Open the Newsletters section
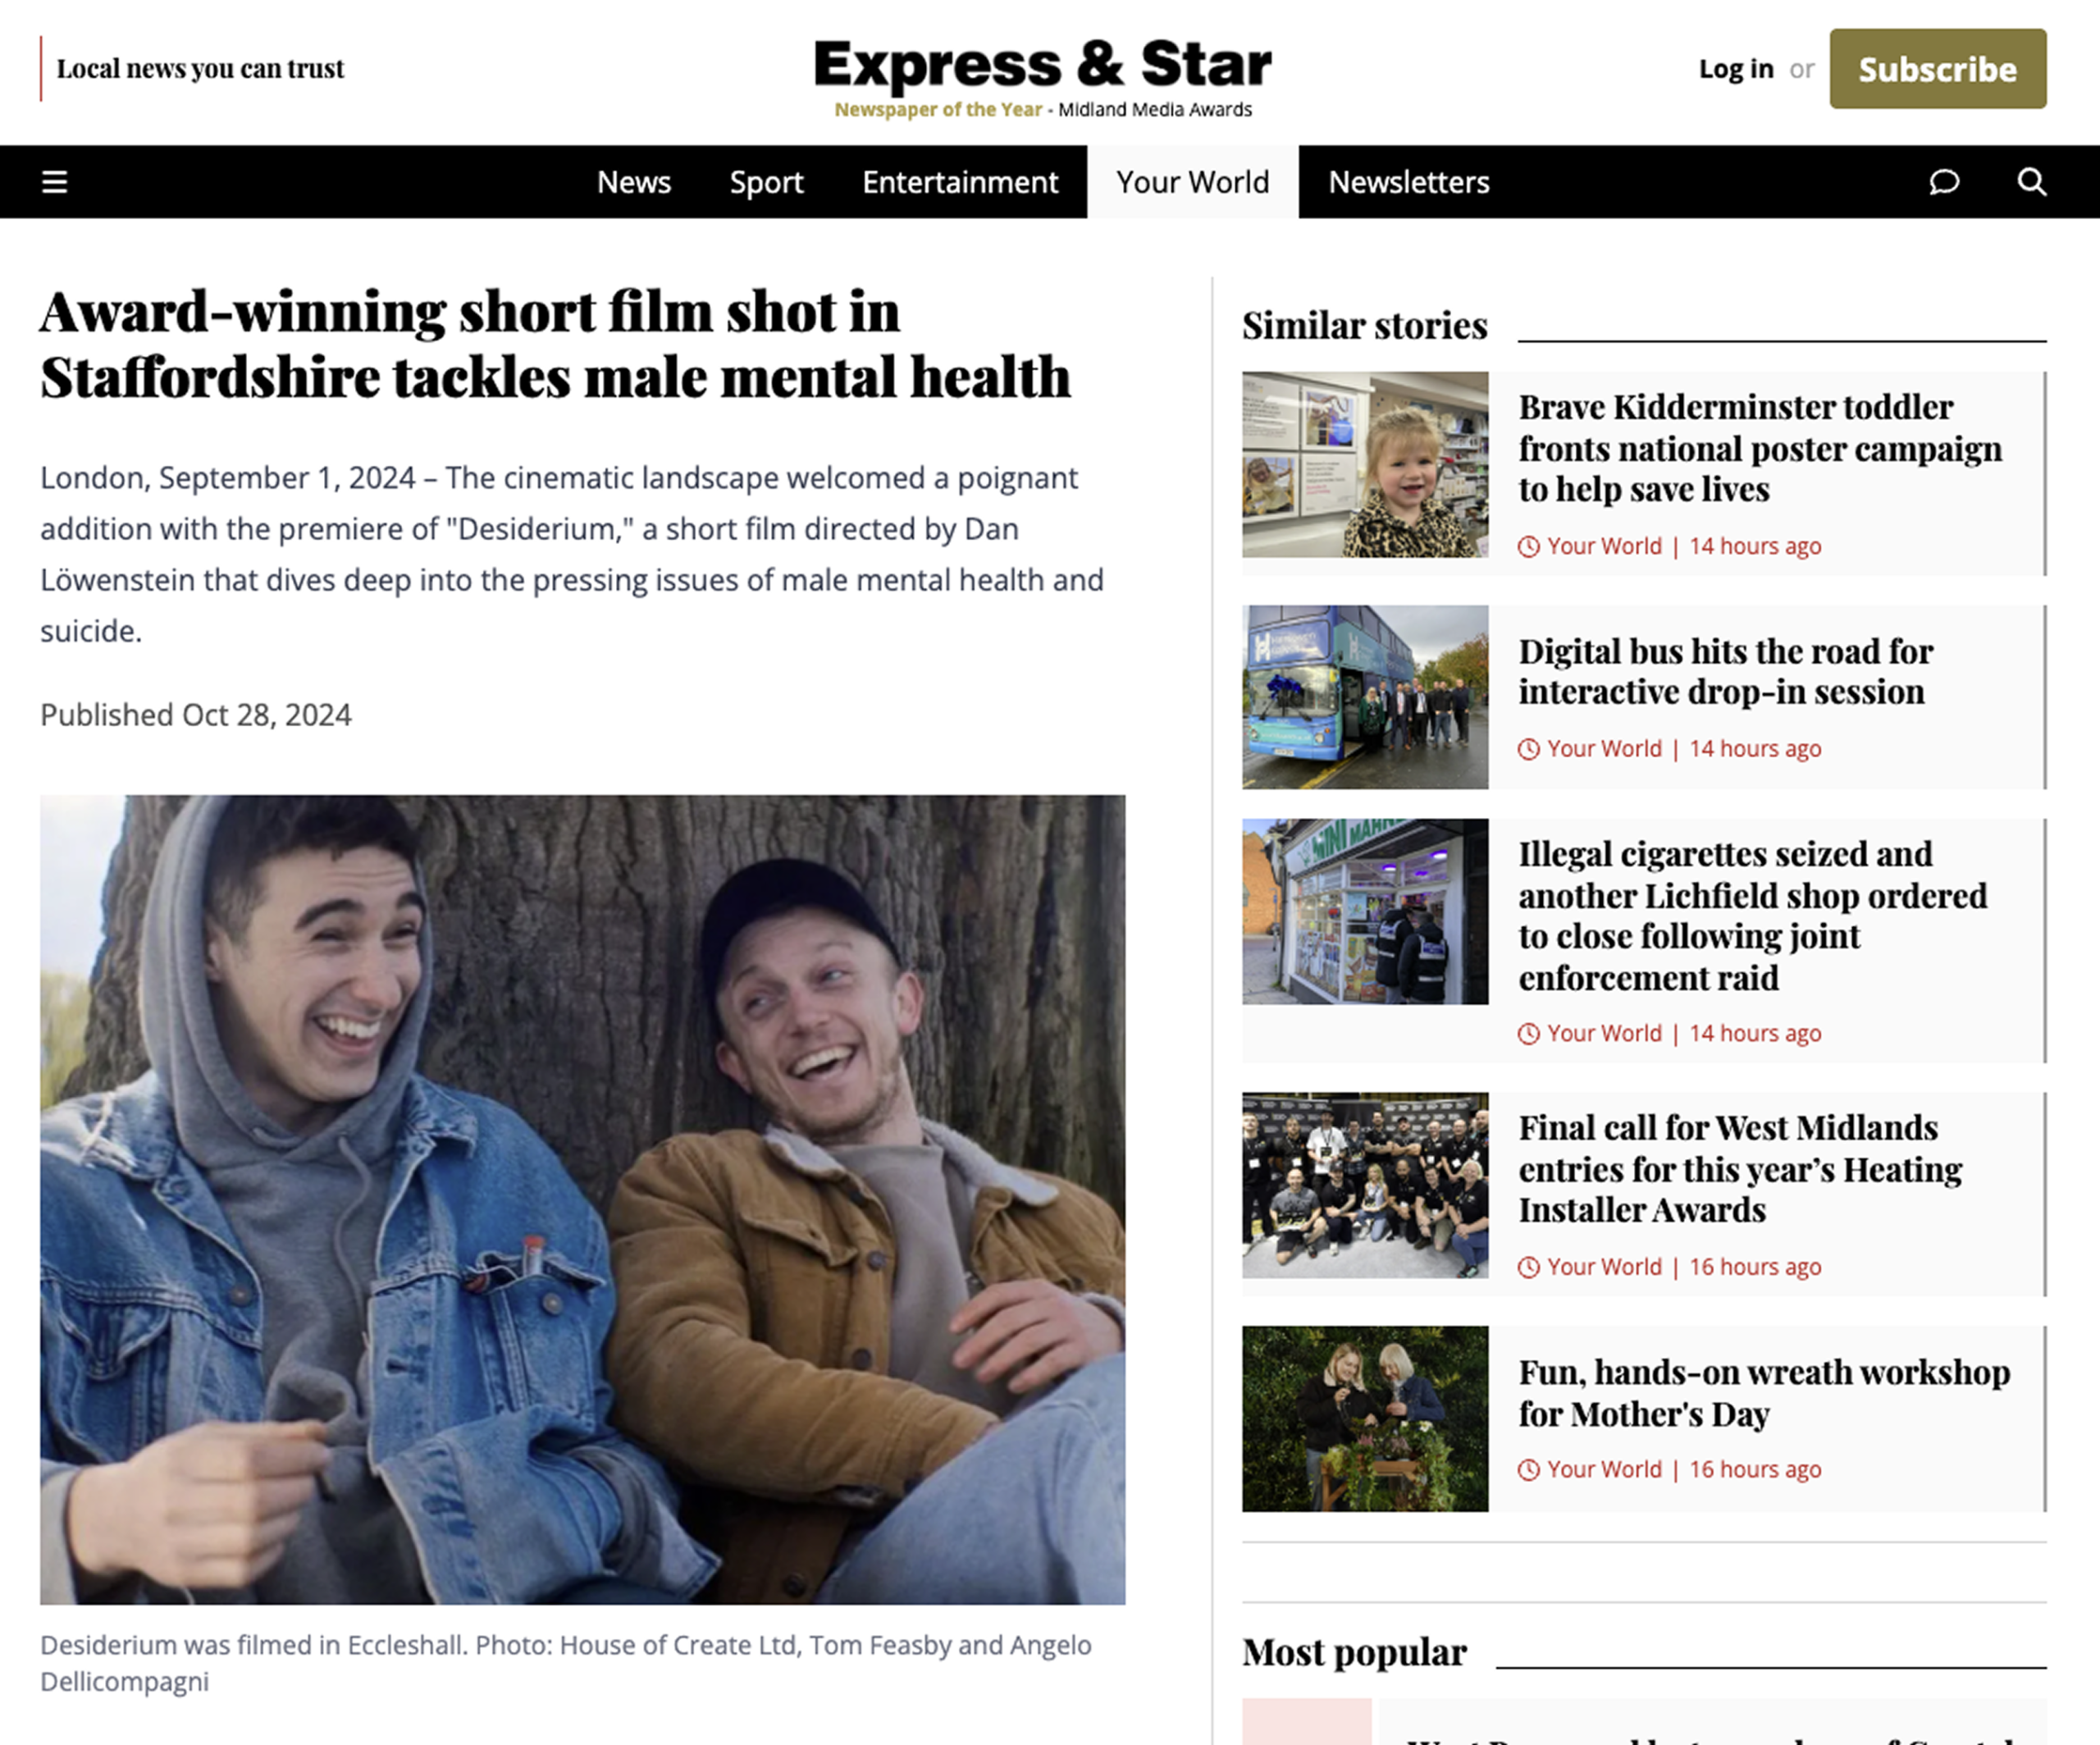 [1409, 182]
